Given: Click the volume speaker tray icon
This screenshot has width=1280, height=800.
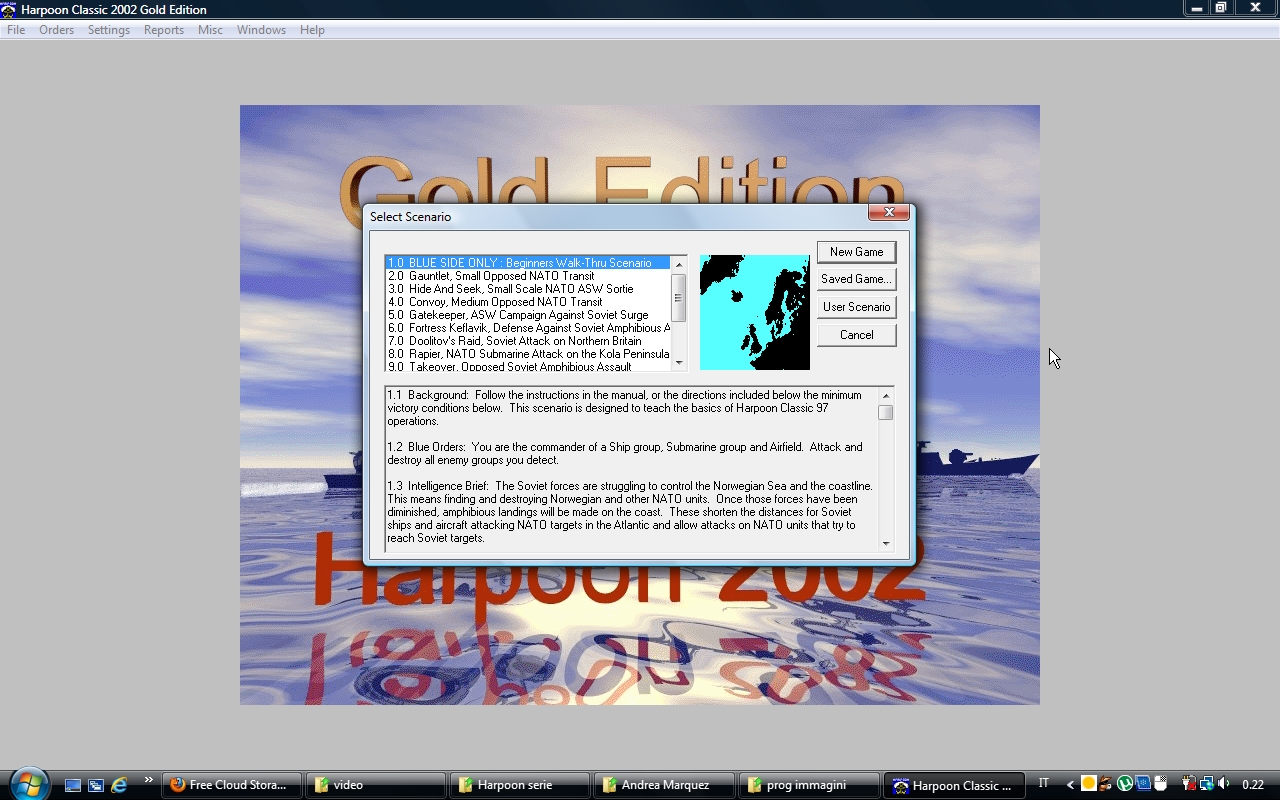Looking at the screenshot, I should click(x=1224, y=785).
